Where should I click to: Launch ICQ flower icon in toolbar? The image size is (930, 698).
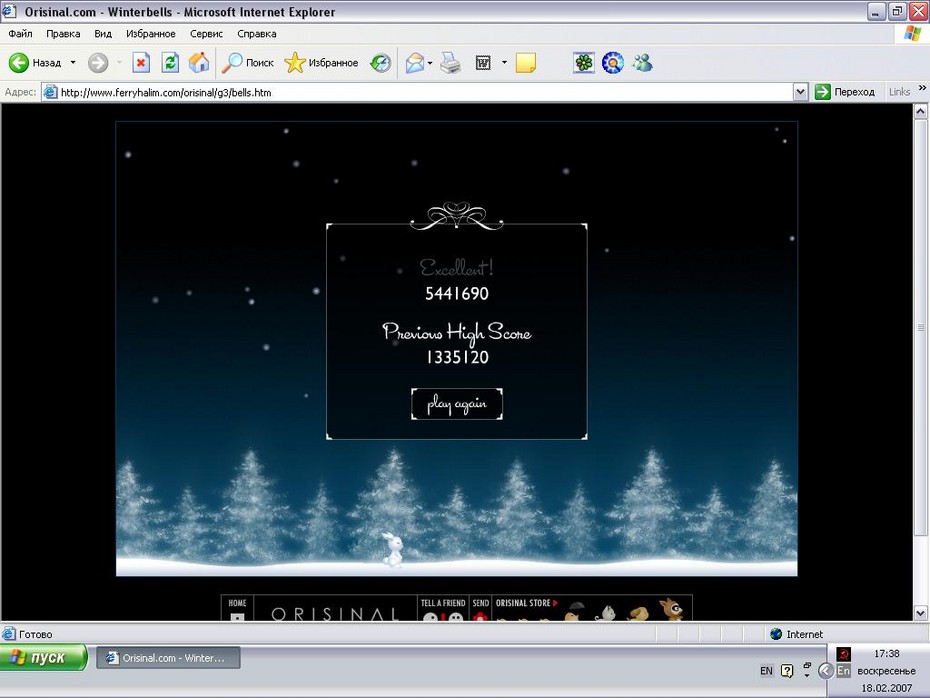pyautogui.click(x=584, y=62)
